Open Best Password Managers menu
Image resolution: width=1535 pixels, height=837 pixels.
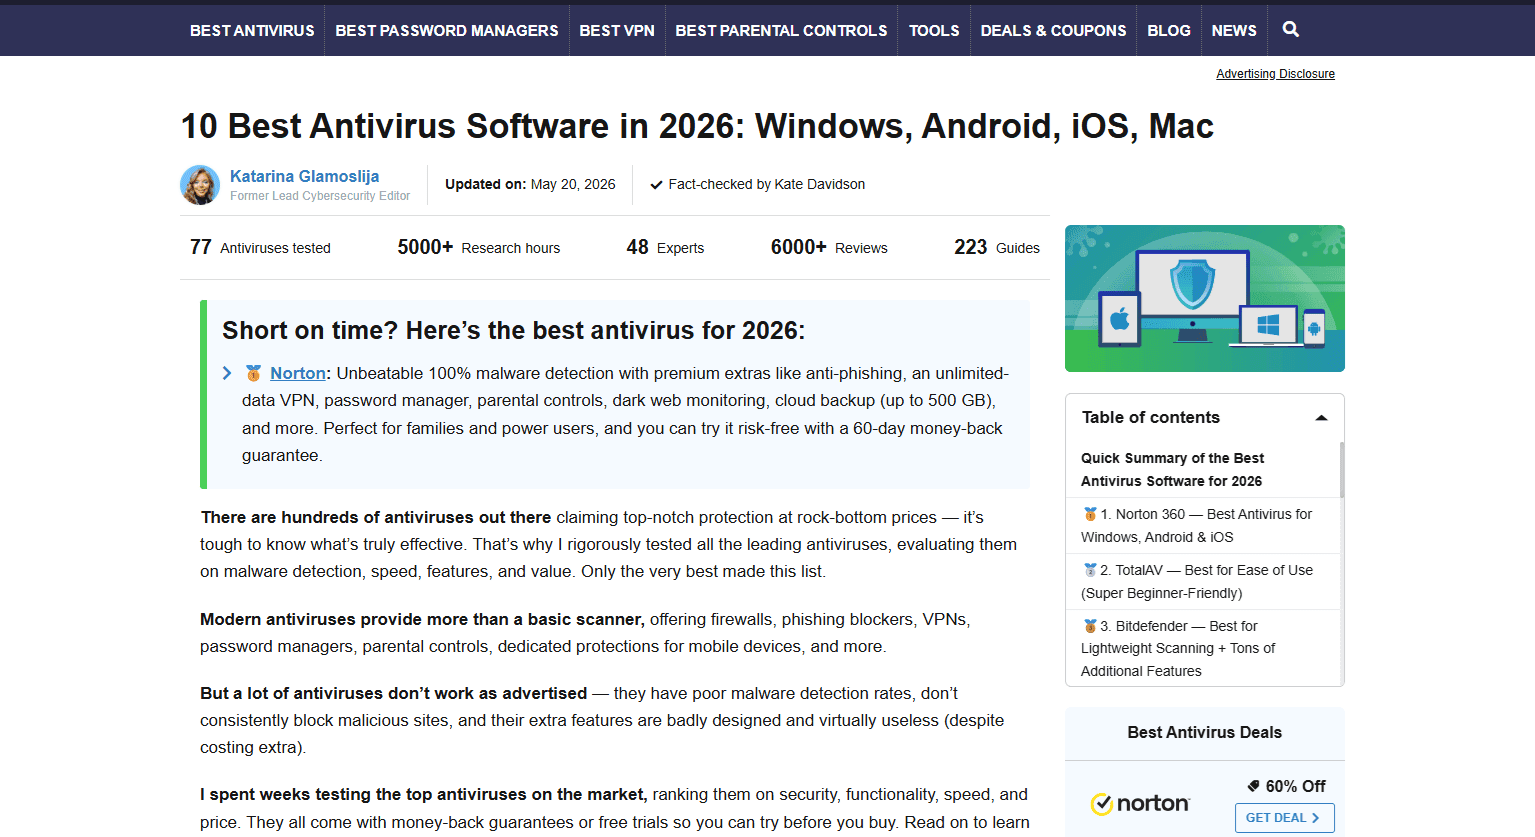click(447, 31)
